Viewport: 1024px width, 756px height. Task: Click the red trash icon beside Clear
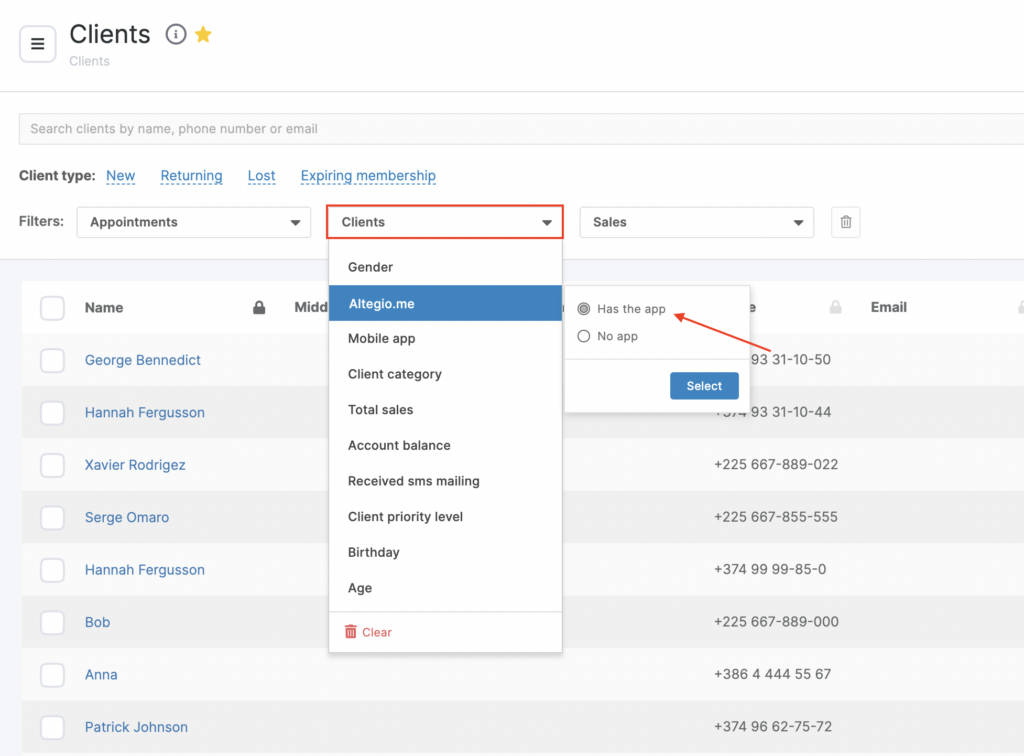[350, 632]
